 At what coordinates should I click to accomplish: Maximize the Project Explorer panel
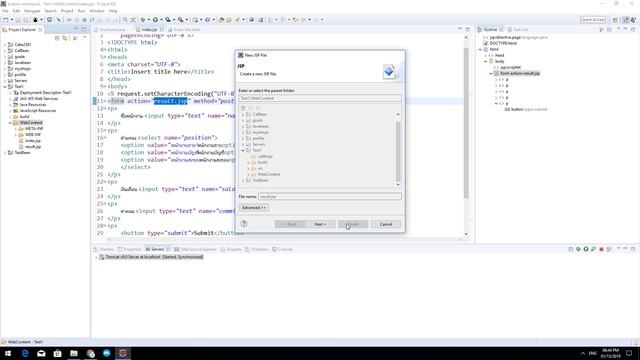84,29
